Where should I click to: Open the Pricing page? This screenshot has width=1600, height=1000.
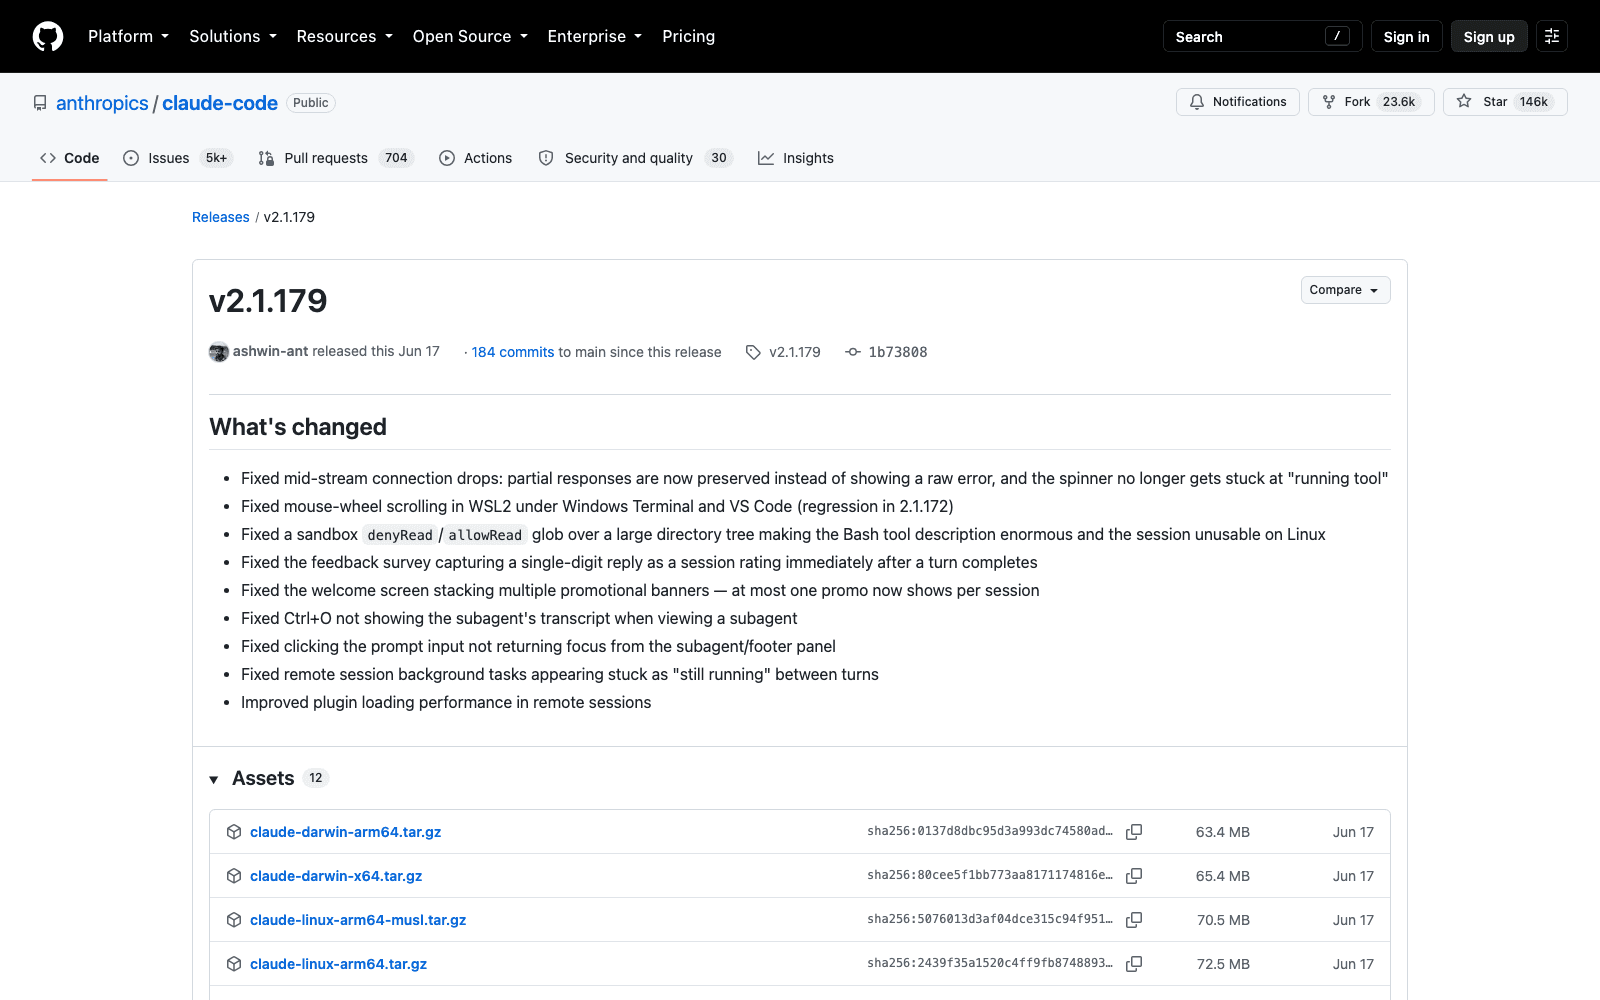coord(688,36)
